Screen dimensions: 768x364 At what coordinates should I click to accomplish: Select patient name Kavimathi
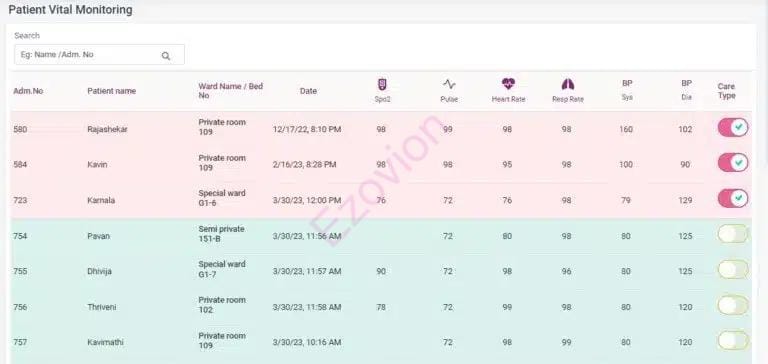[x=105, y=342]
